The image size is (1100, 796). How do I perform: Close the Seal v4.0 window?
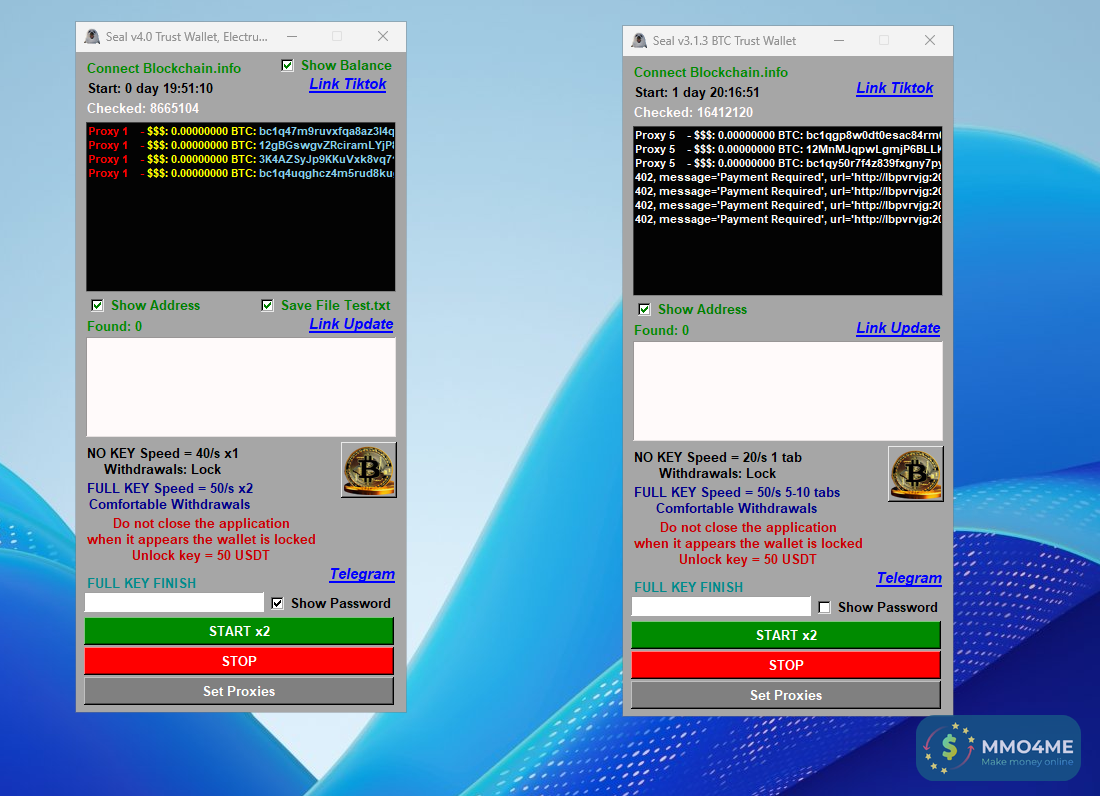[x=383, y=36]
